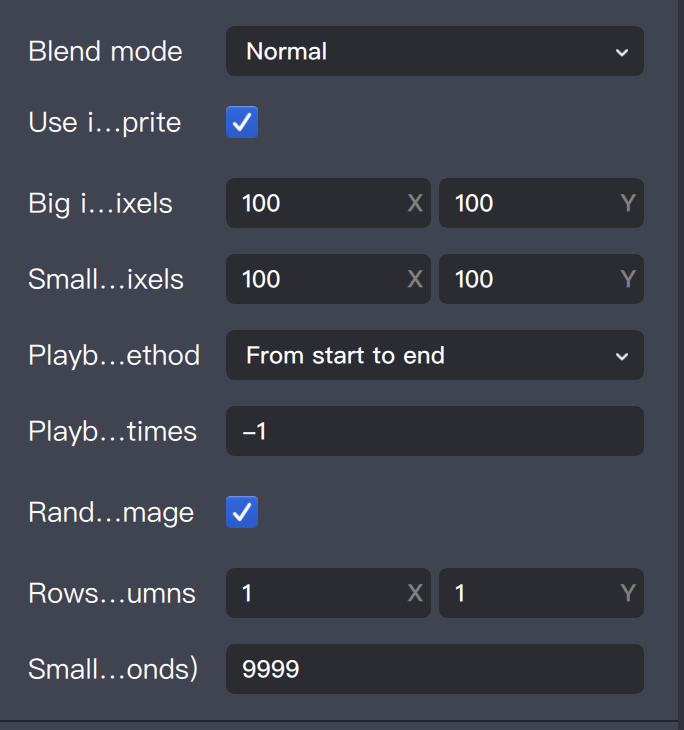The image size is (684, 730).
Task: Click the 'Rows…umns' property label
Action: (112, 593)
